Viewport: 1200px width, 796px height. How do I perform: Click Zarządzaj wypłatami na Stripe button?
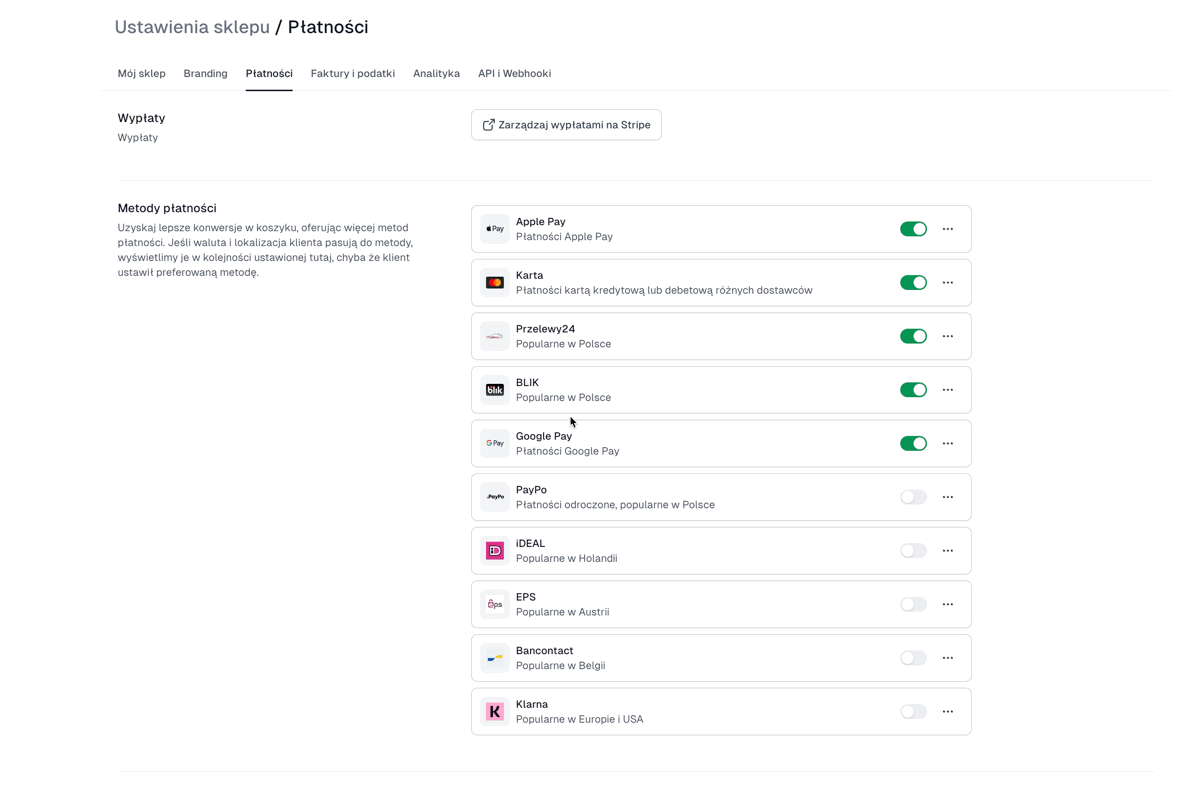coord(566,125)
